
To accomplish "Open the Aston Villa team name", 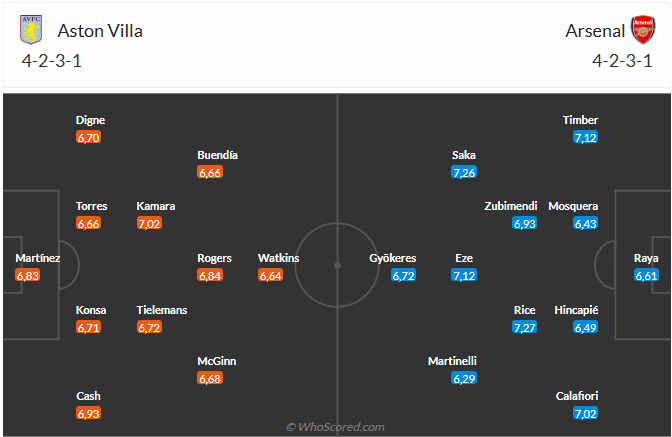I will [100, 30].
